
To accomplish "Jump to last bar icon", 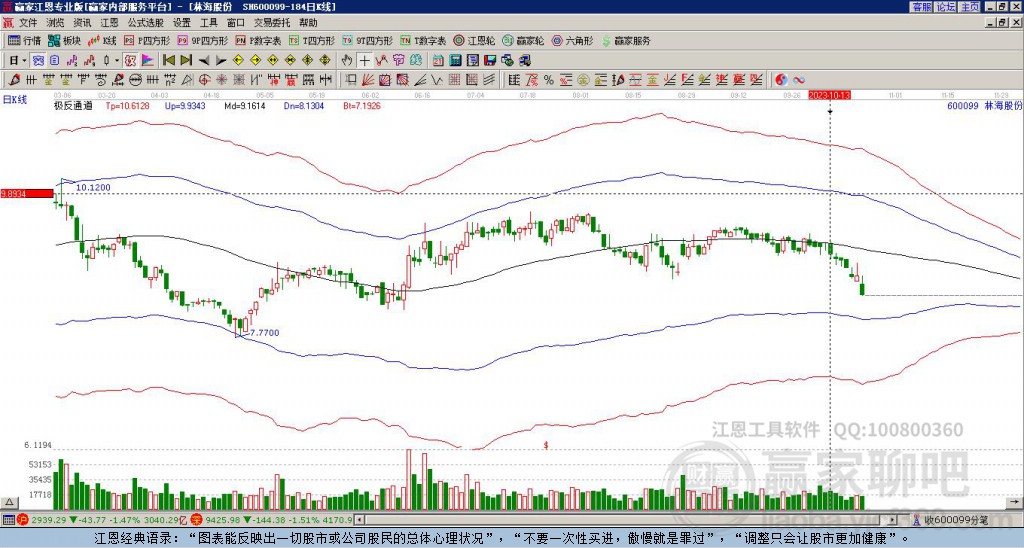I will point(186,60).
